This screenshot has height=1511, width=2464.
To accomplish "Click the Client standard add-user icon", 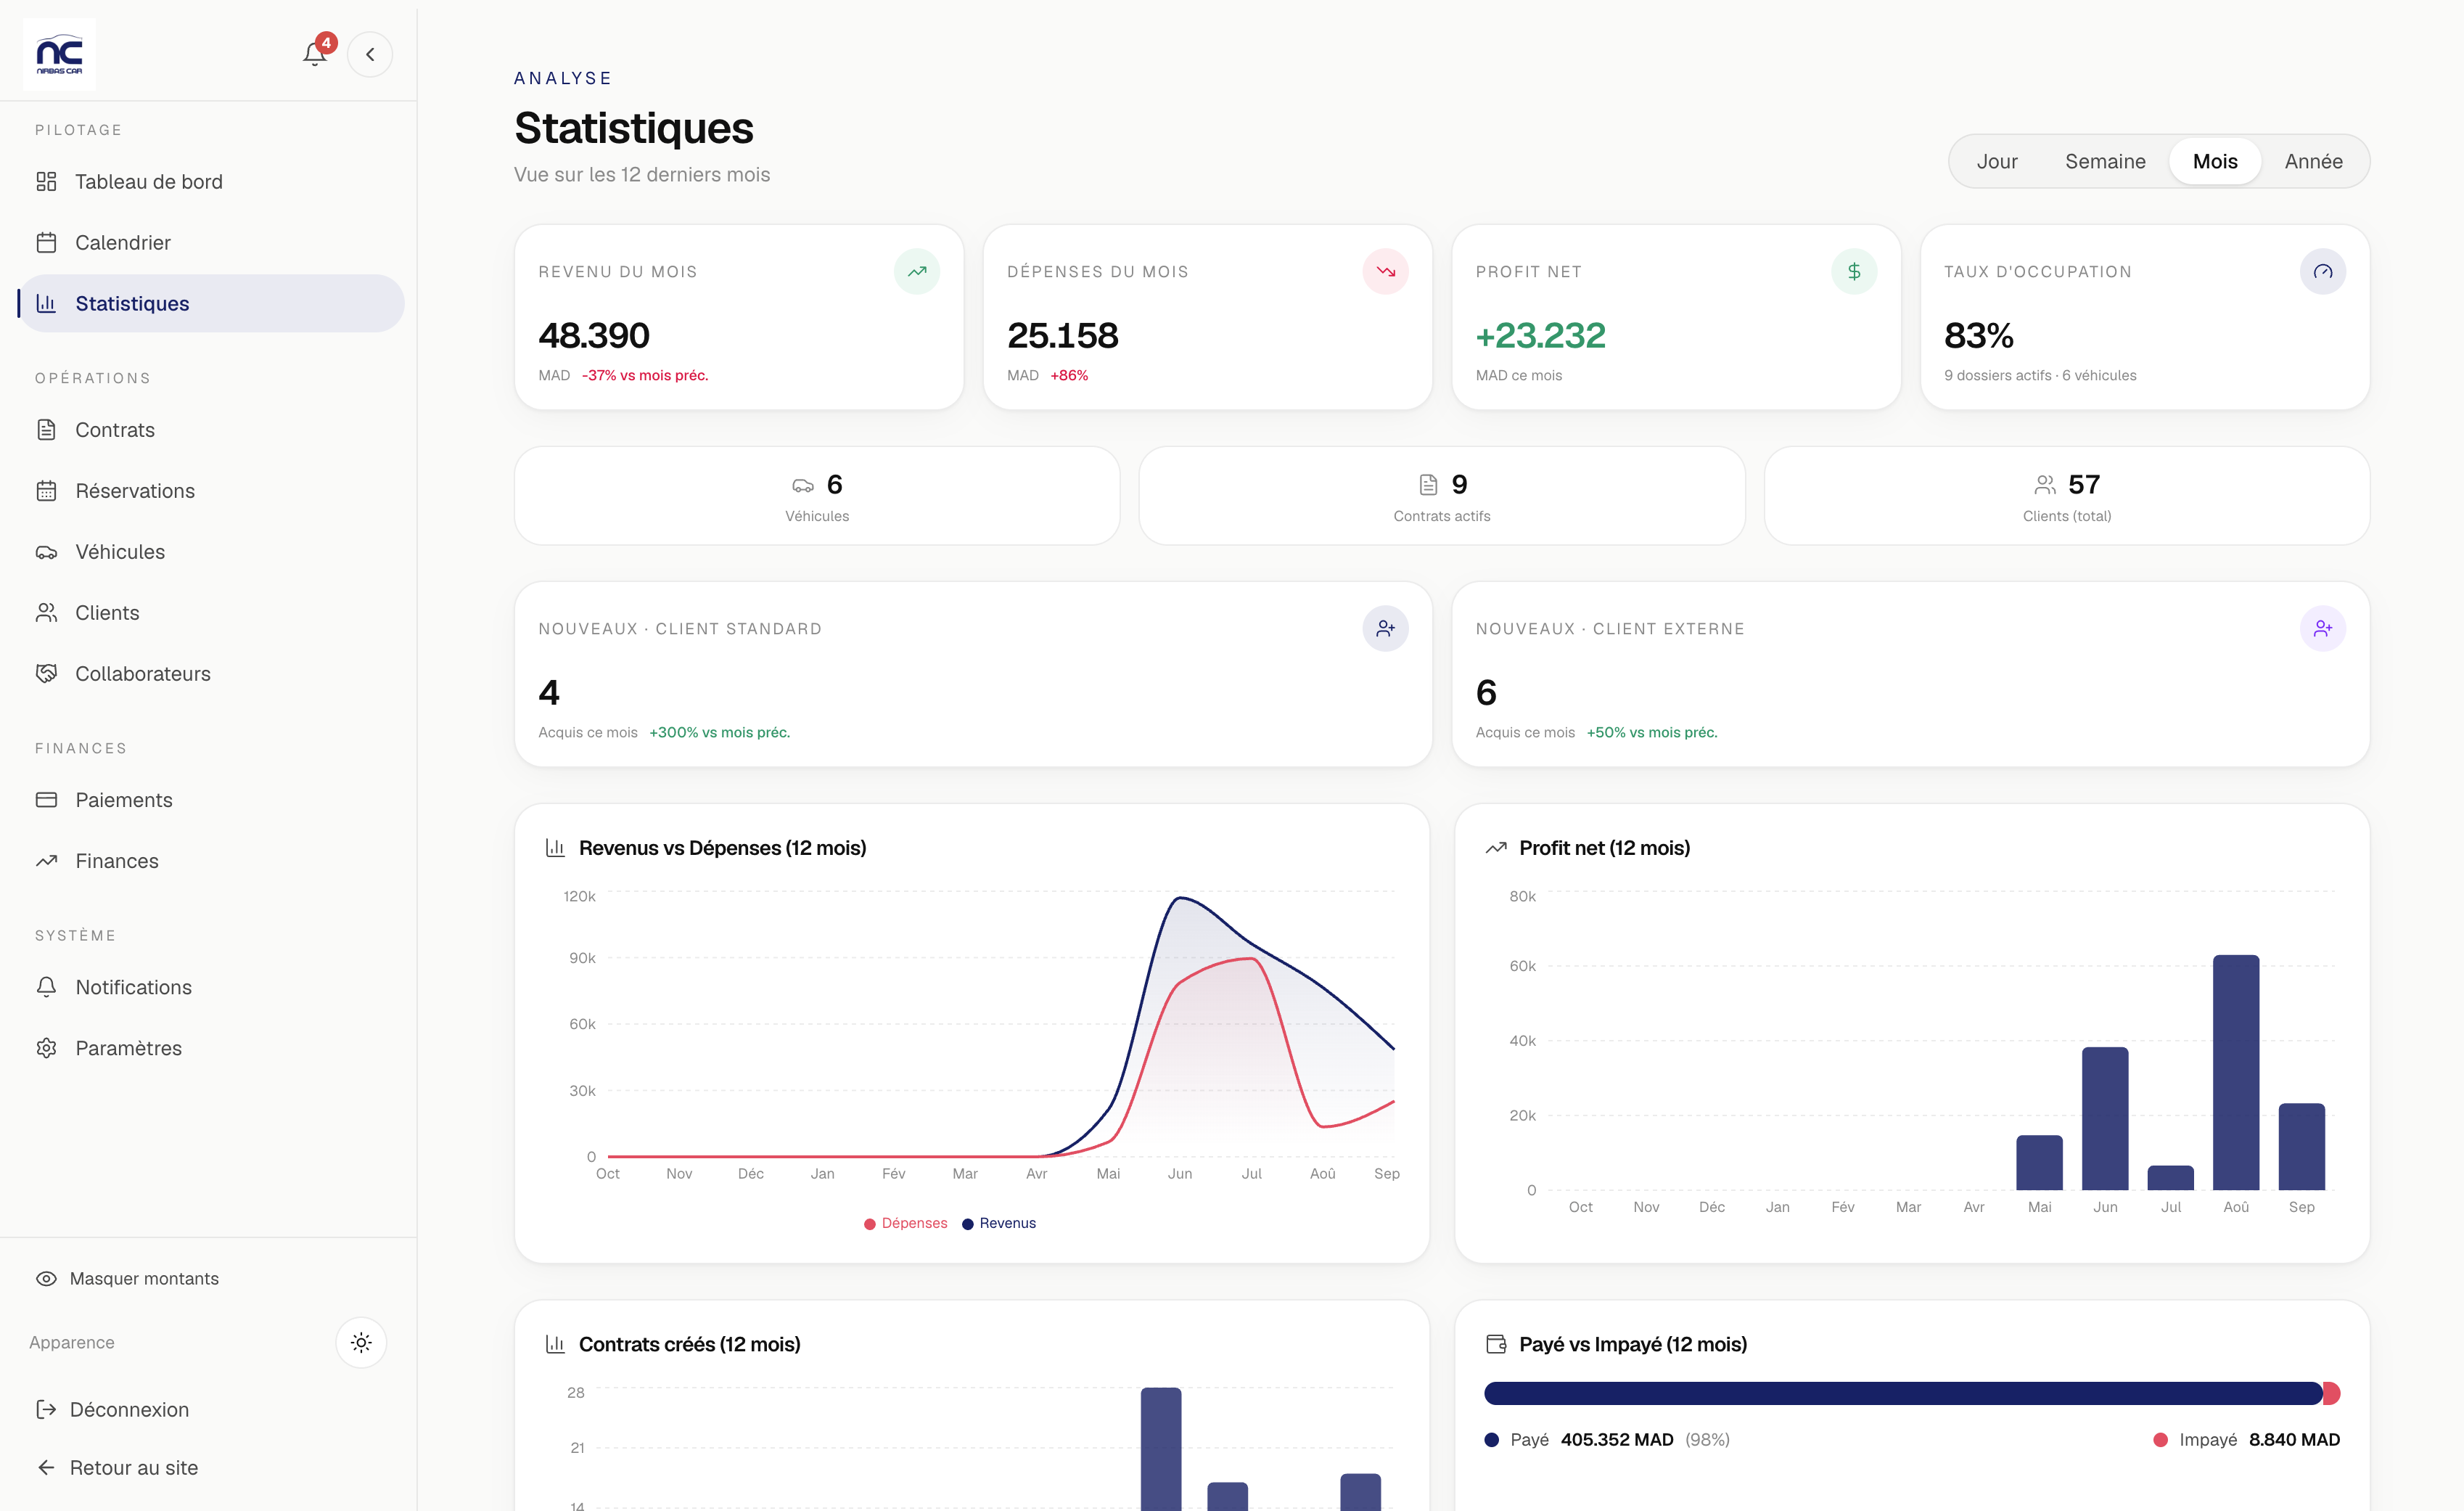I will (x=1385, y=629).
